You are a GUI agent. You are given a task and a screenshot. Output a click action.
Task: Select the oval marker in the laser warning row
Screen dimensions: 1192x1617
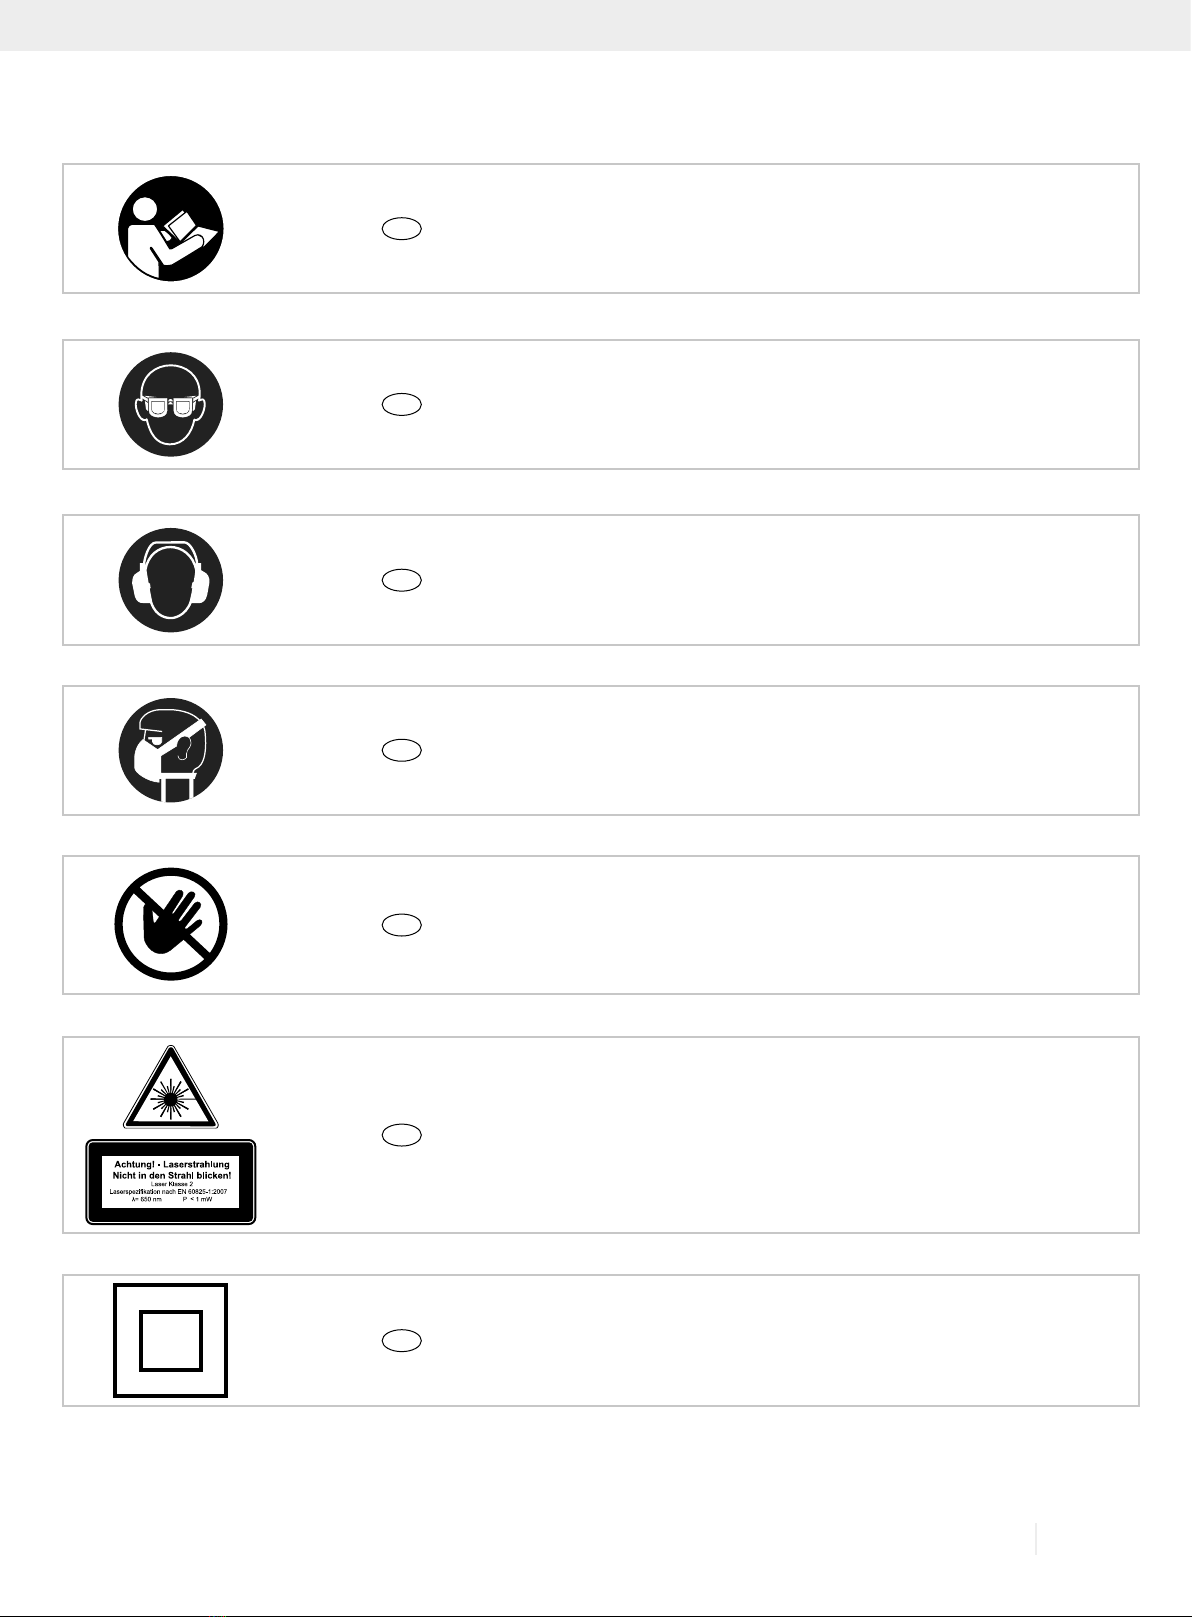pos(401,1135)
